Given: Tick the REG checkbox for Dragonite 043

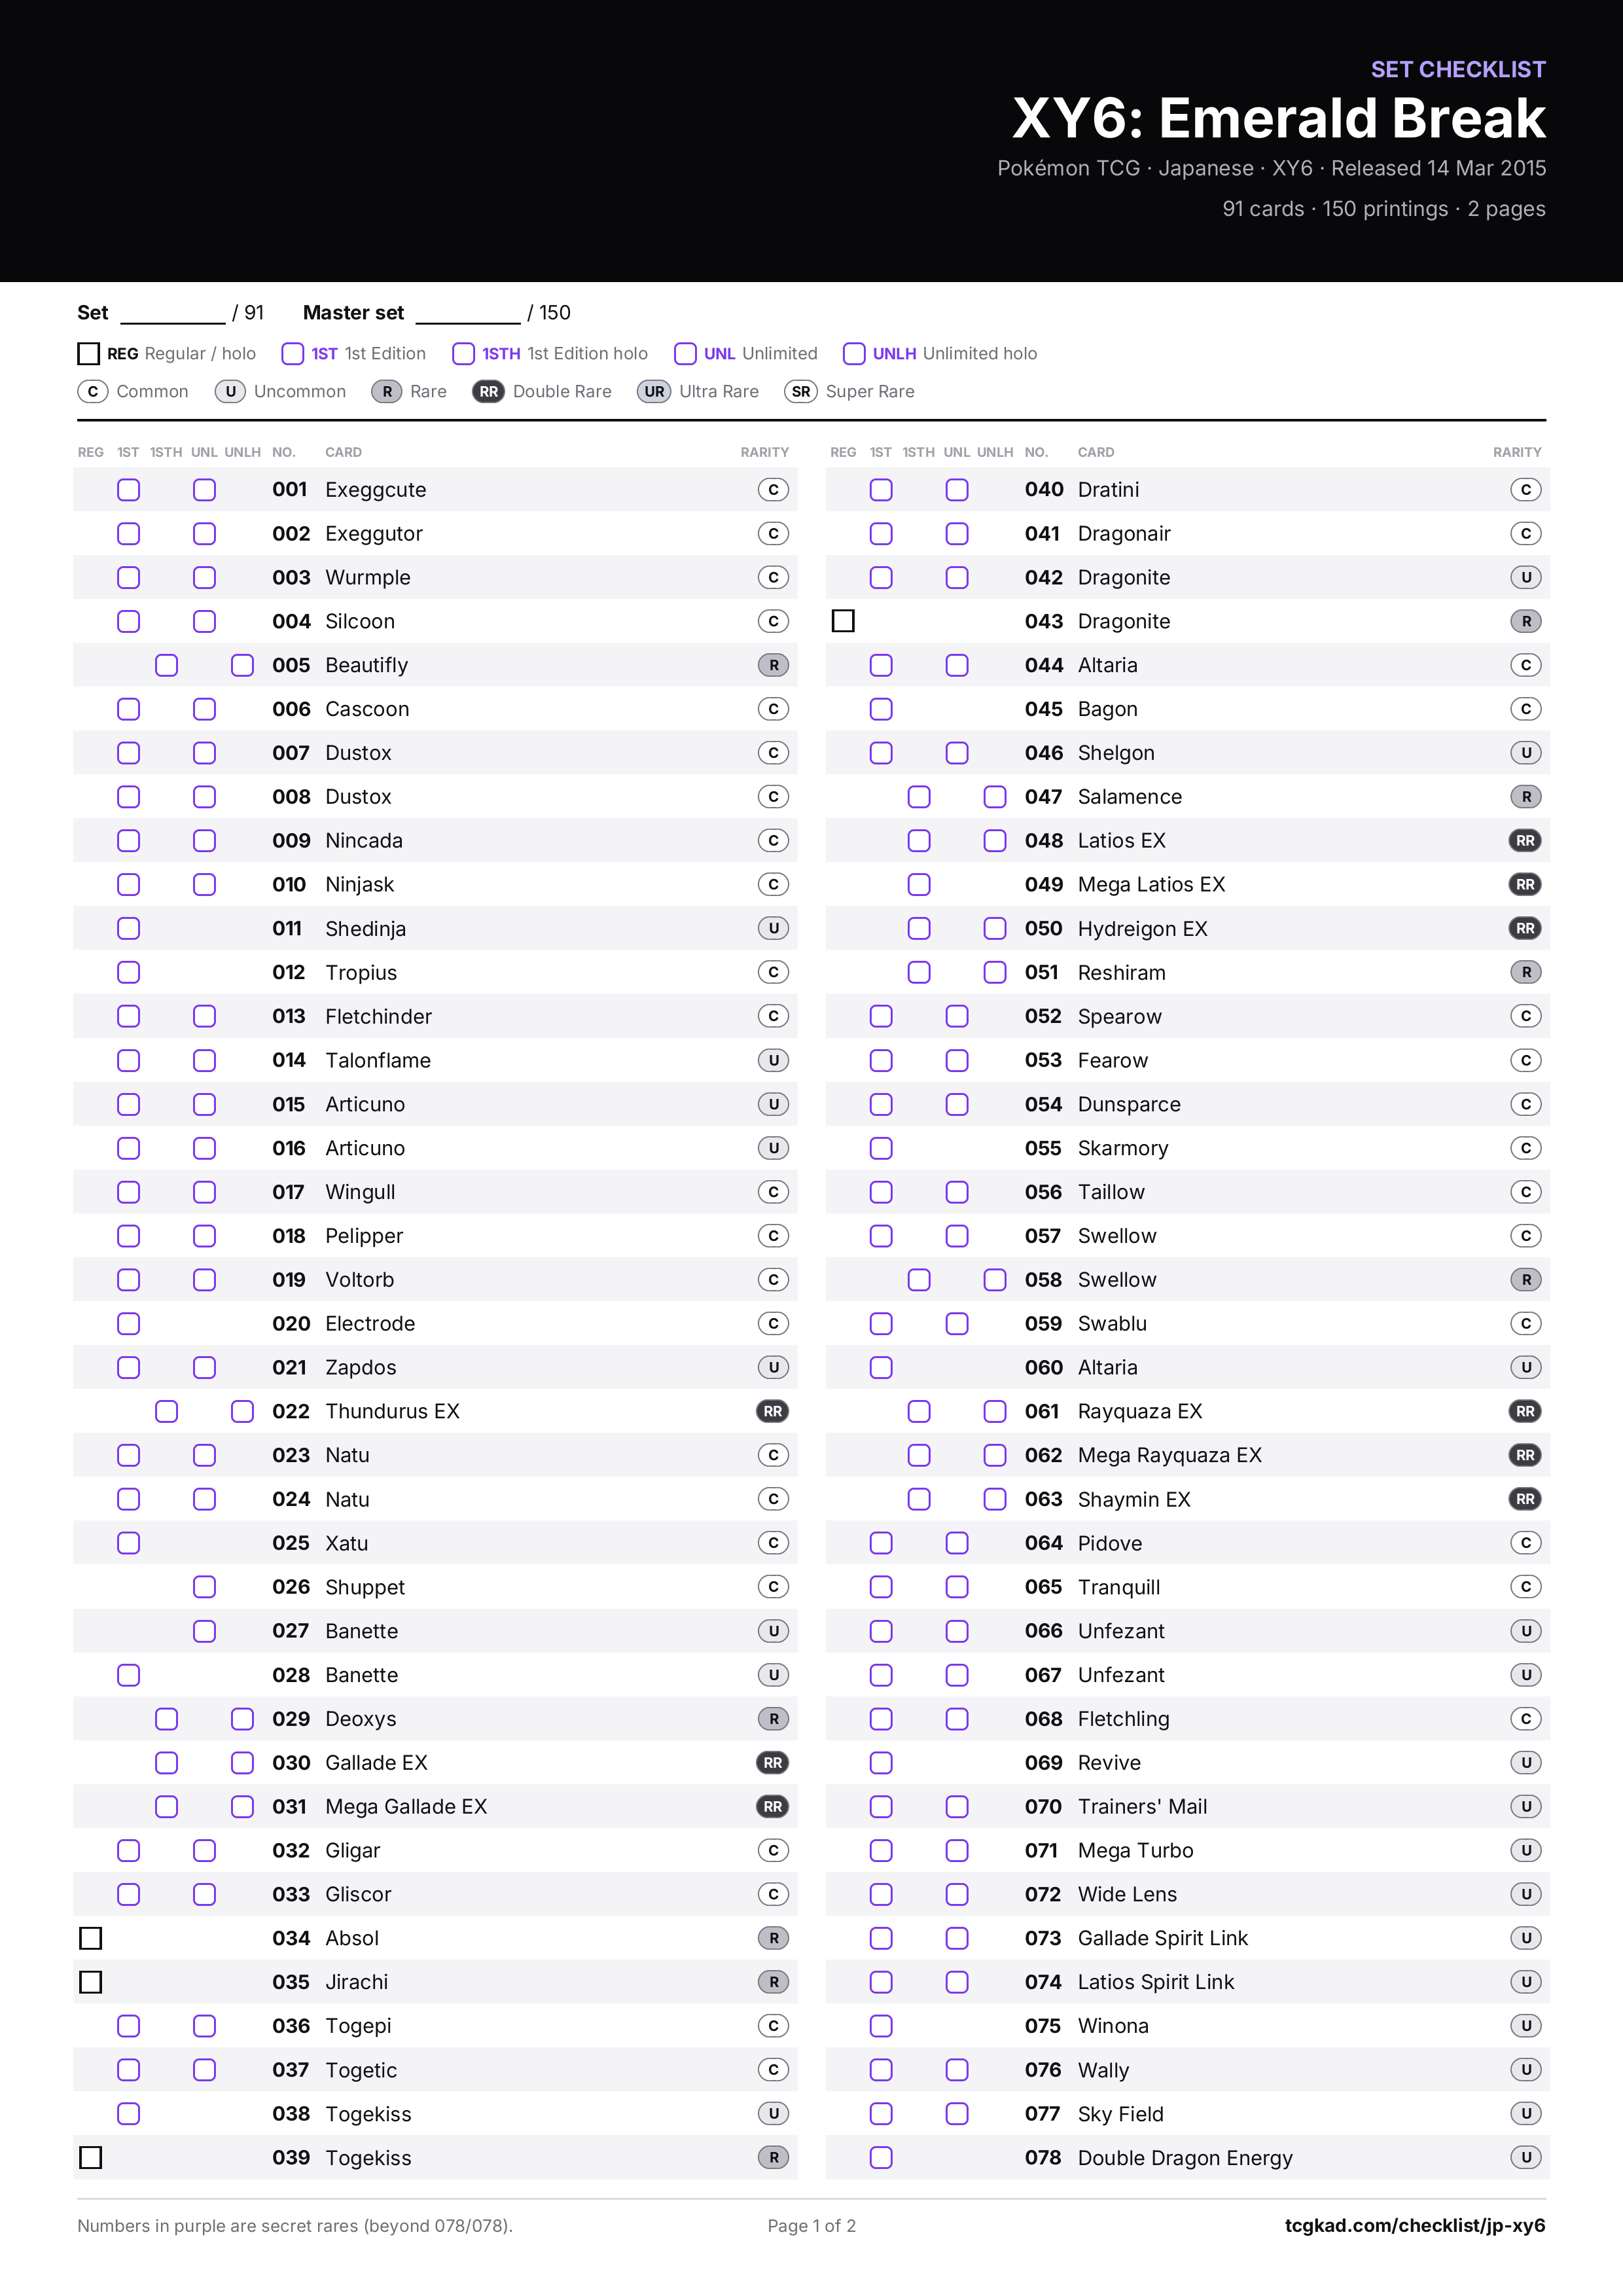Looking at the screenshot, I should pos(843,621).
